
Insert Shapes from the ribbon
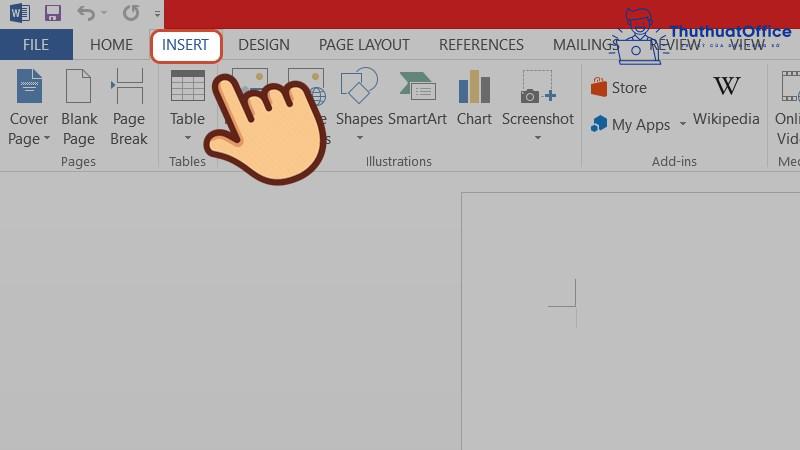[359, 105]
